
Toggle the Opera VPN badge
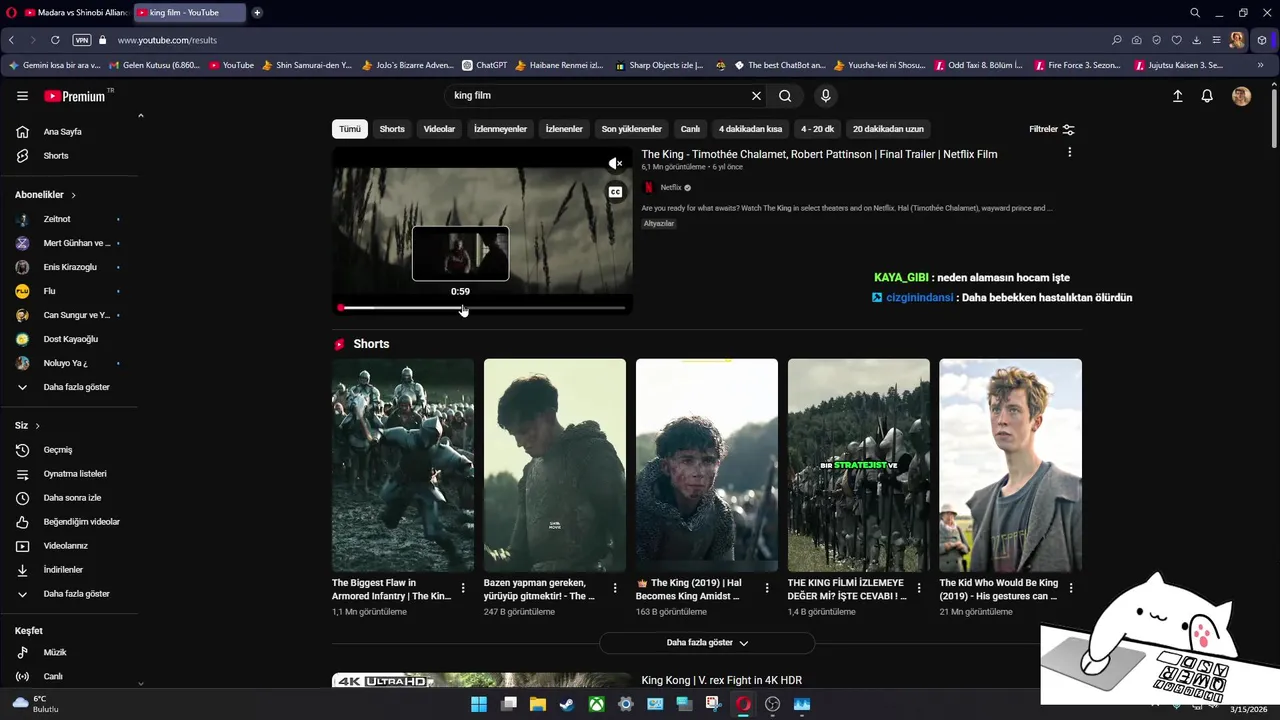[x=82, y=40]
